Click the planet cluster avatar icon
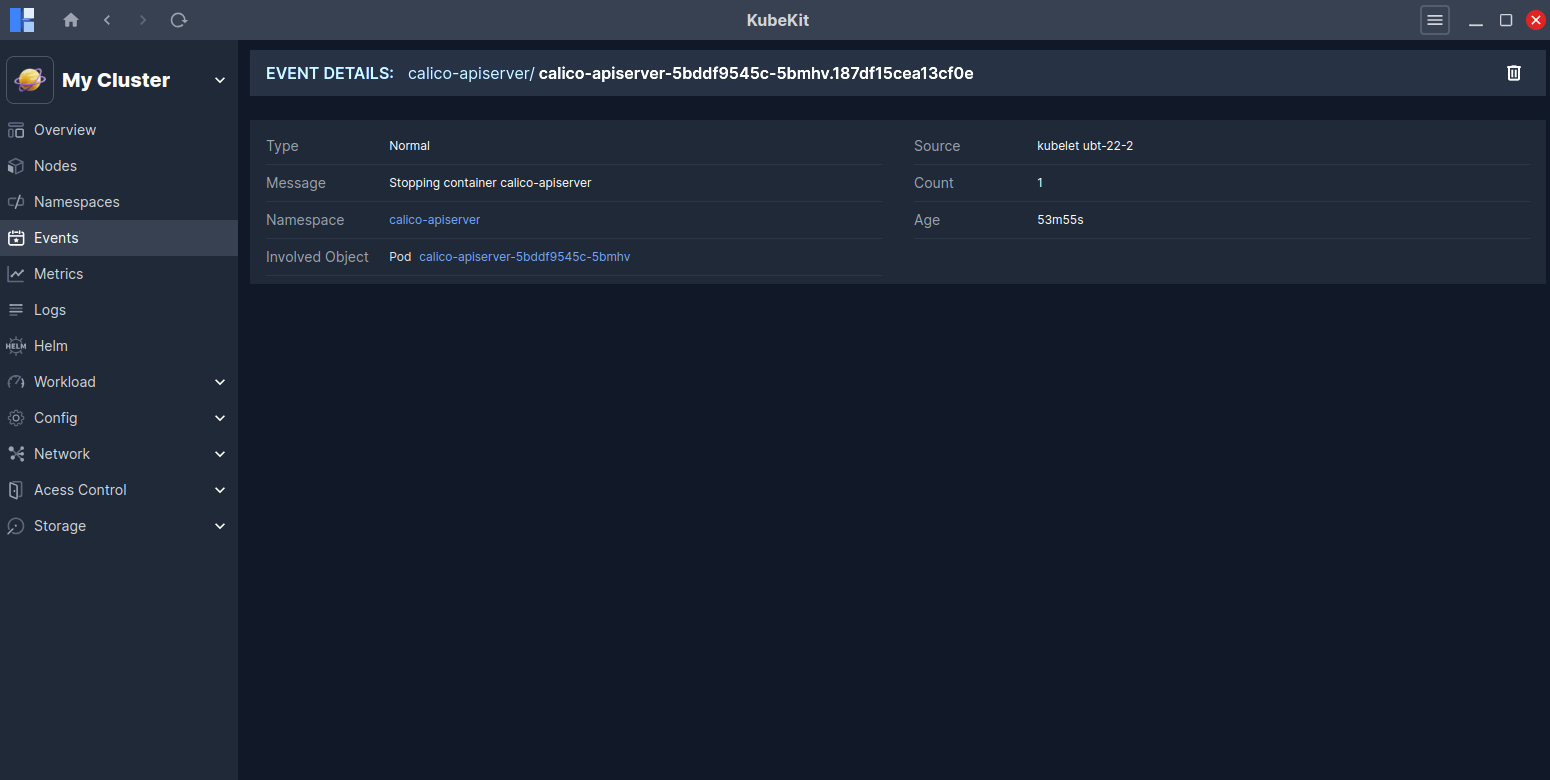The height and width of the screenshot is (780, 1550). click(x=30, y=80)
